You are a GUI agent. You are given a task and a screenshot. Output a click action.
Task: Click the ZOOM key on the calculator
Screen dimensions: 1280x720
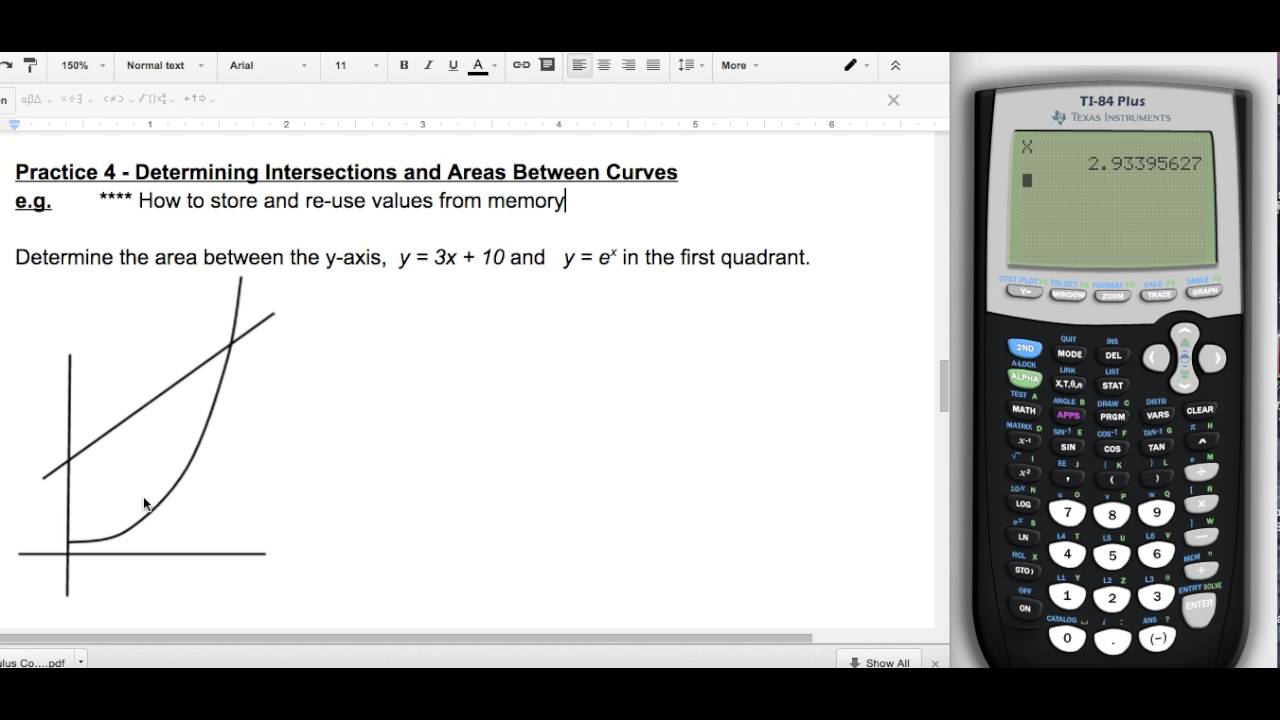(1112, 296)
